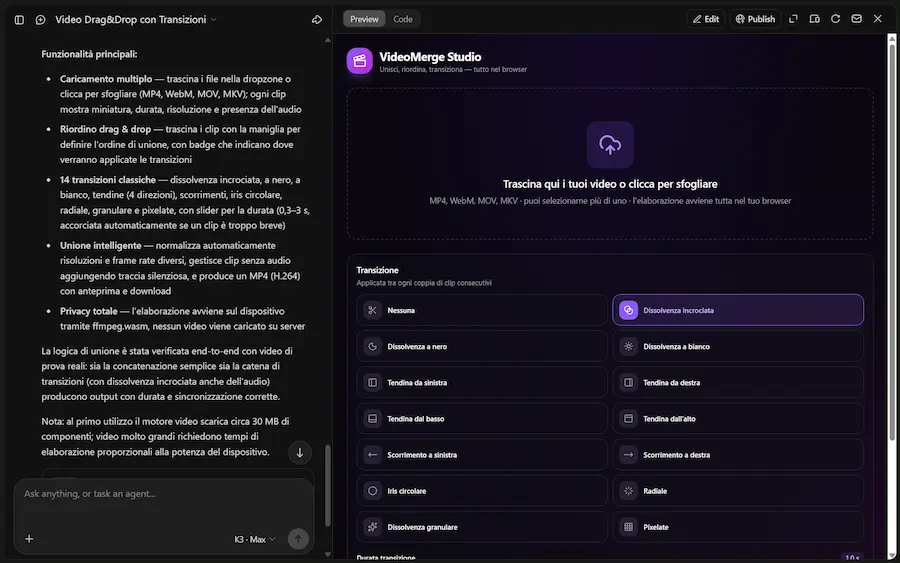Viewport: 900px width, 563px height.
Task: Toggle device preview icon
Action: pos(814,19)
